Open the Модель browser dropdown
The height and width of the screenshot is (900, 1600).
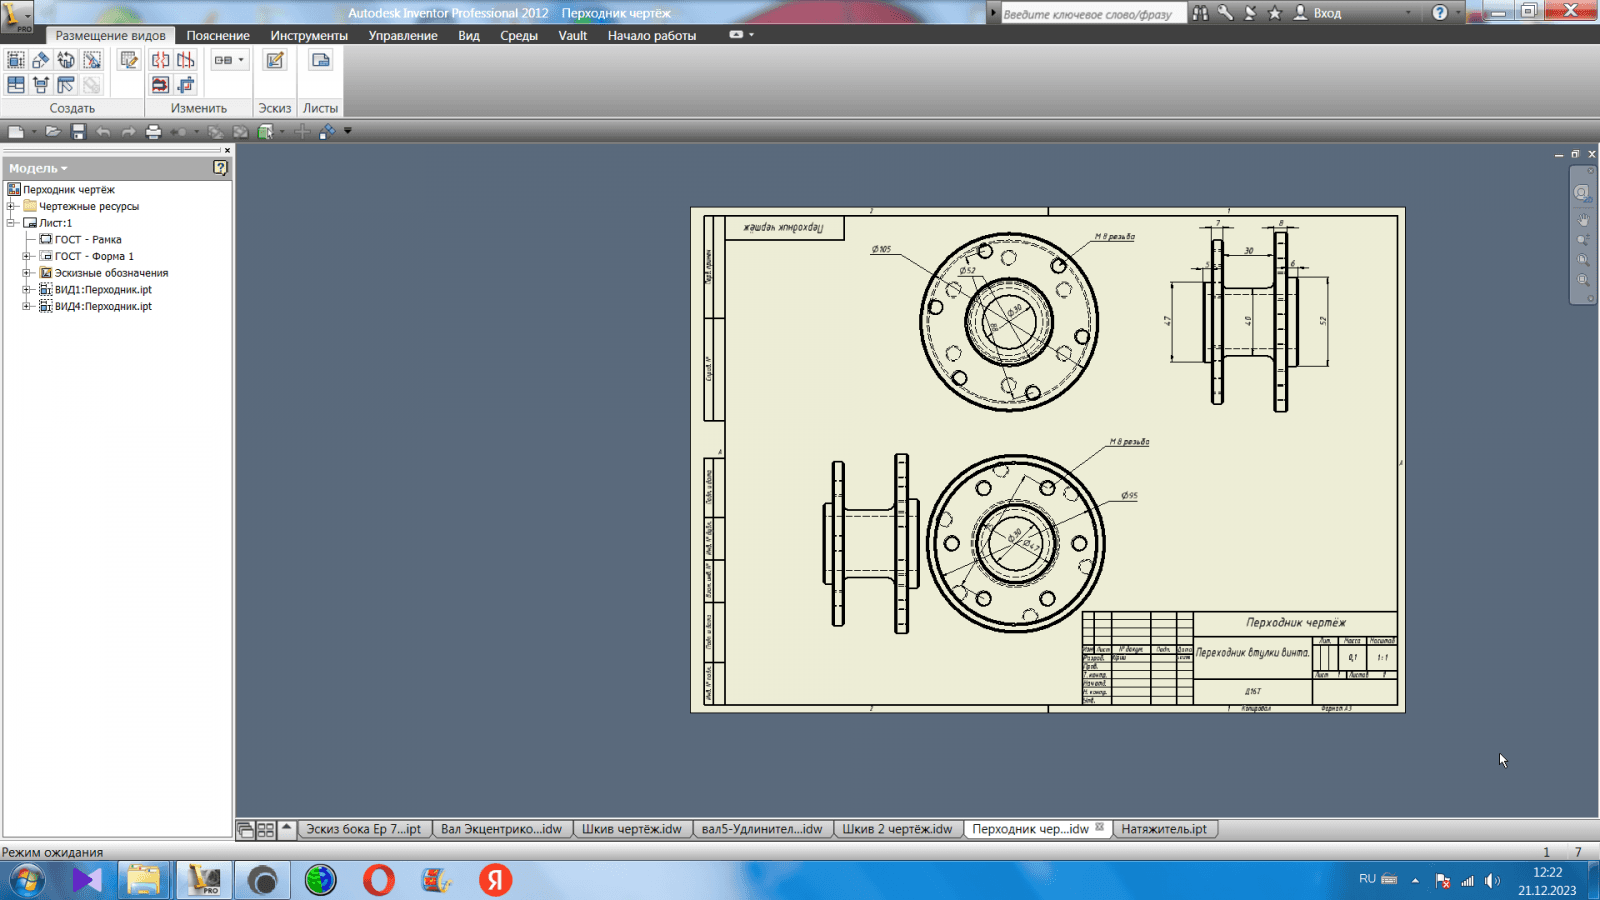(39, 168)
